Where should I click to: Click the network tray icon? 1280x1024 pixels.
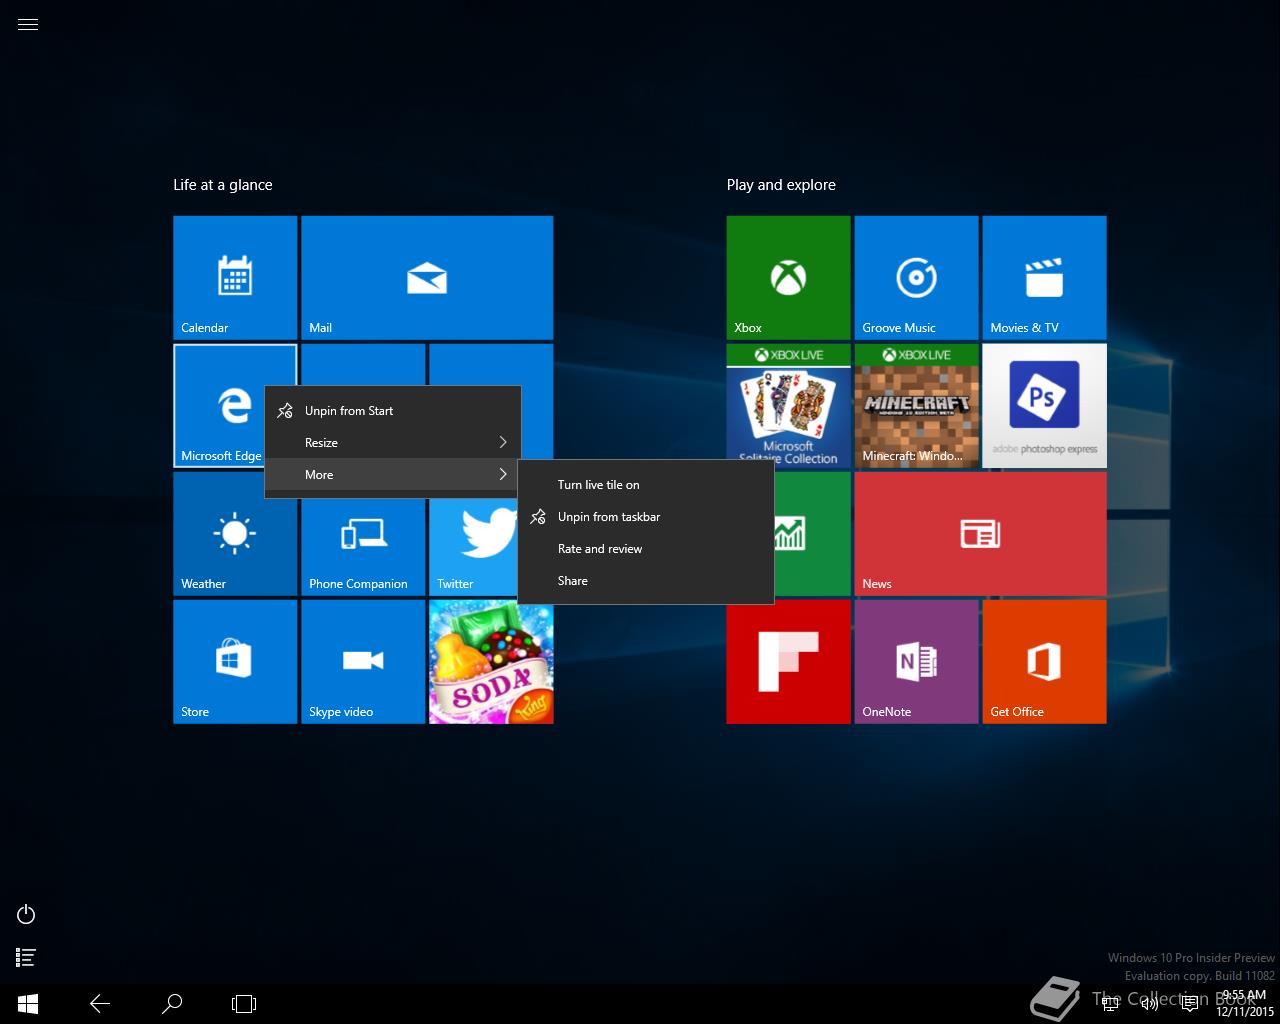[1111, 1004]
